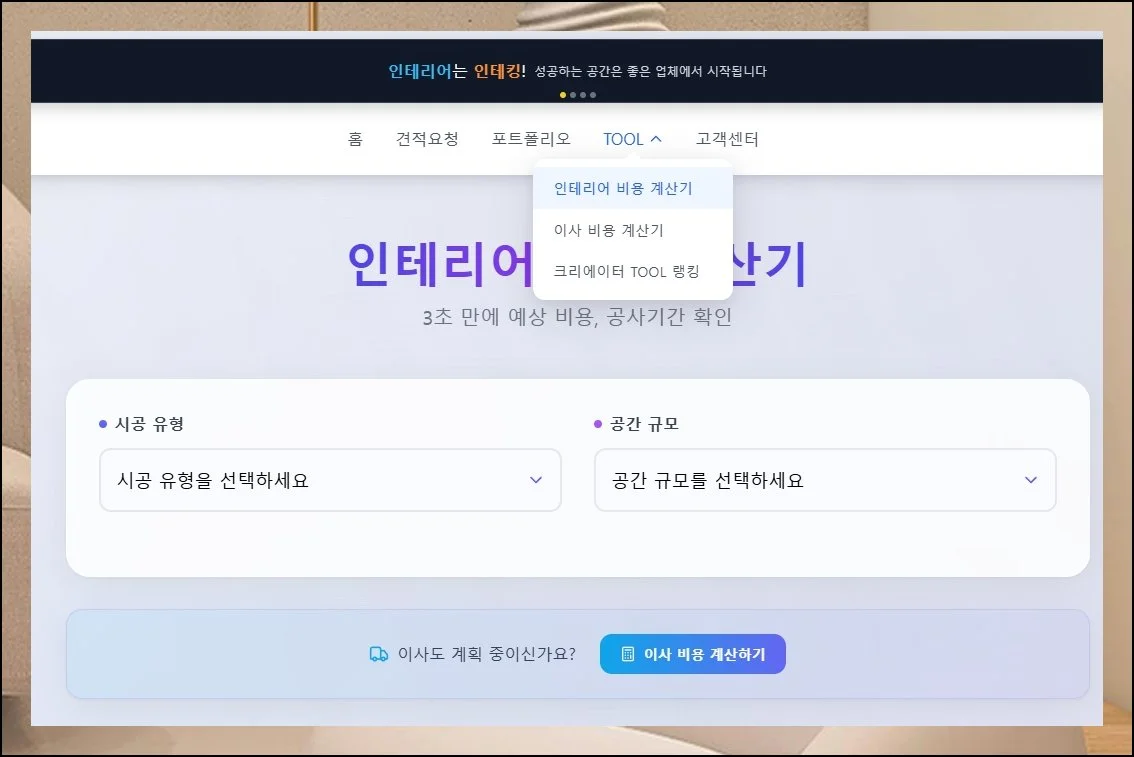Click the 이사도 계획 중이신가요? text

click(486, 654)
